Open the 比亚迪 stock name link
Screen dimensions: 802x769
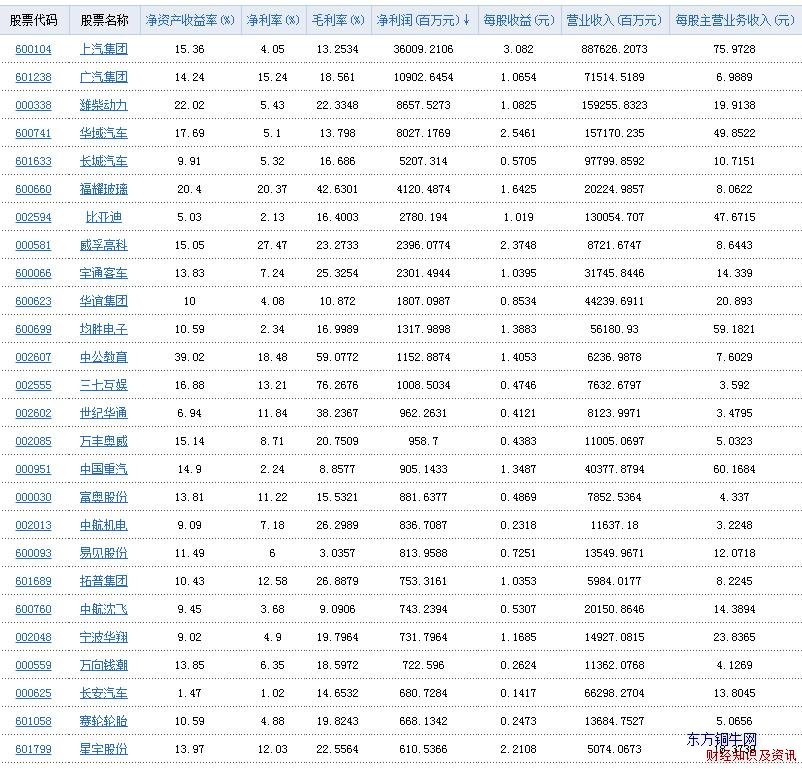(104, 217)
